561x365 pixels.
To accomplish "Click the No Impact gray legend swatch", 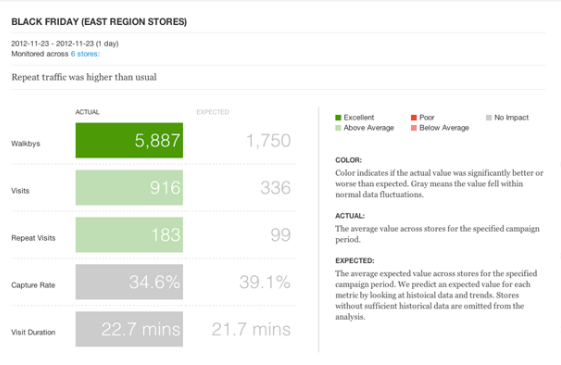I will pyautogui.click(x=489, y=118).
